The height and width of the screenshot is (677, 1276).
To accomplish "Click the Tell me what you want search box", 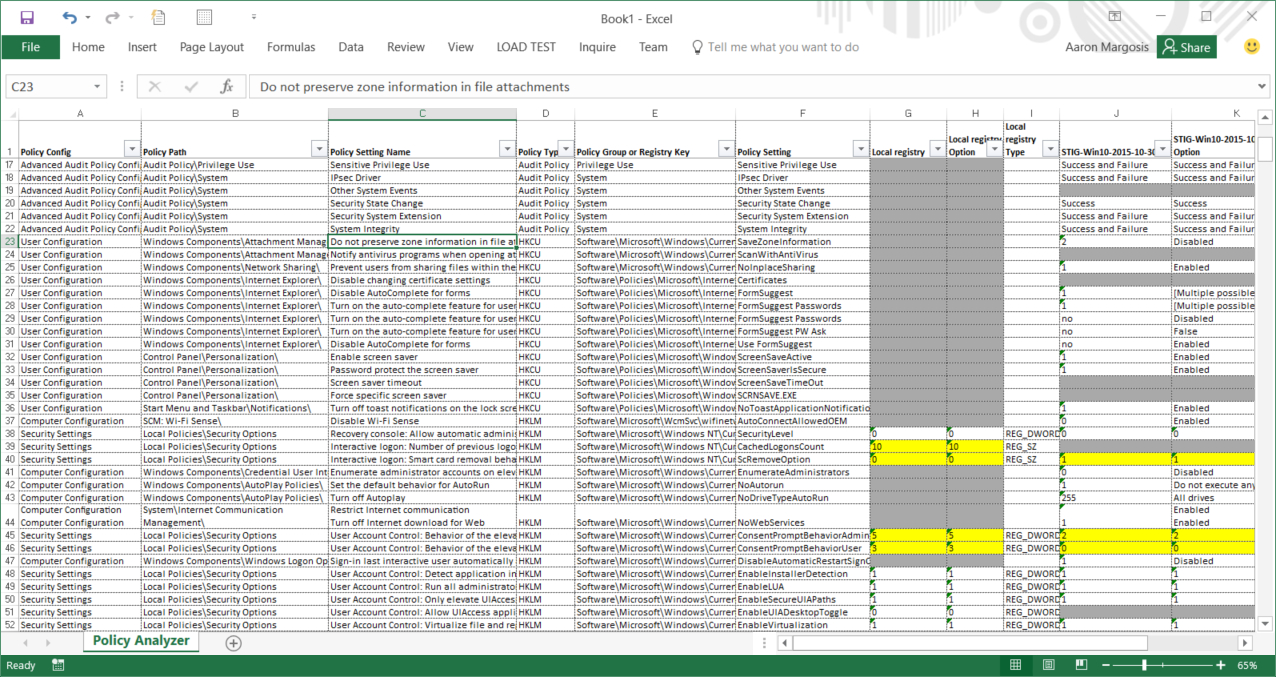I will coord(782,47).
